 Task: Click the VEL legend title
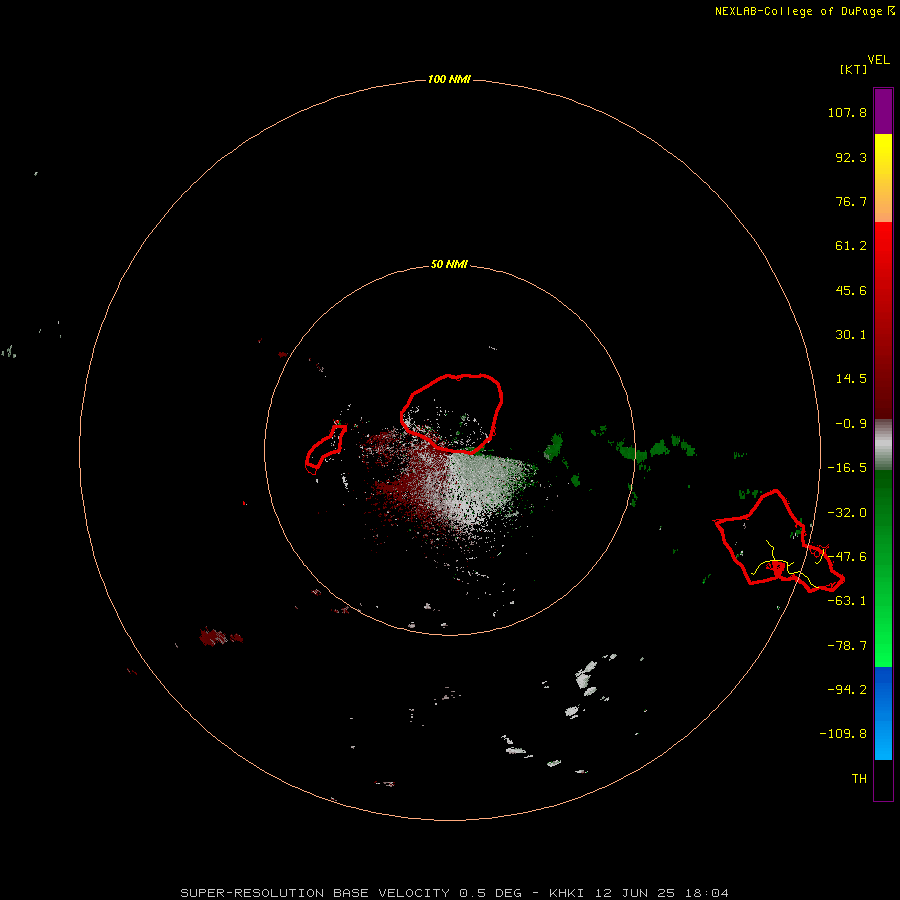(x=878, y=60)
